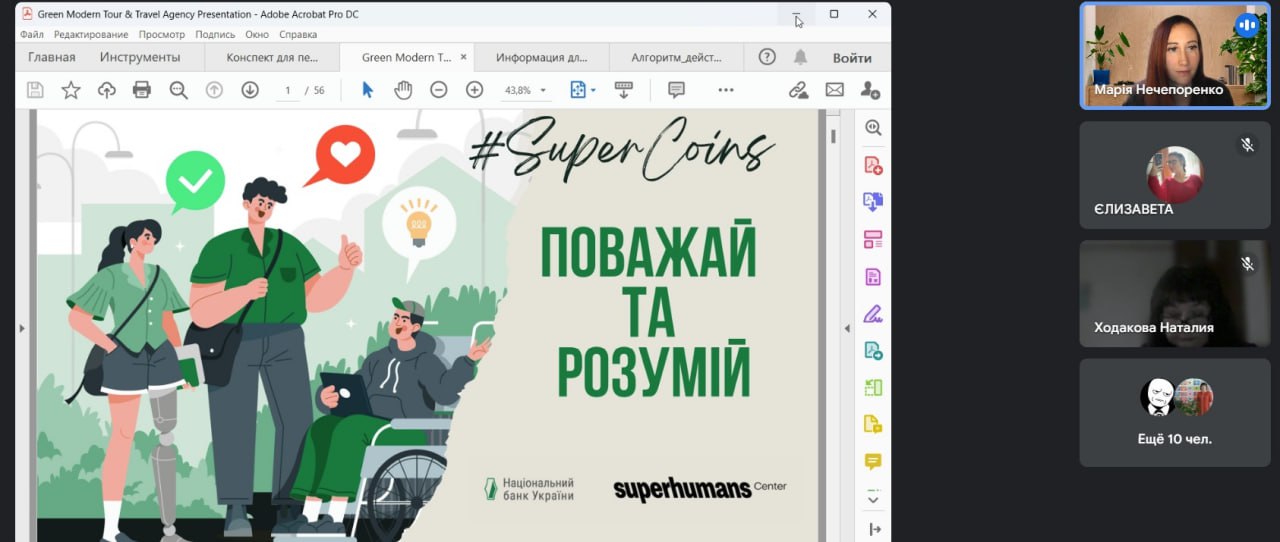The width and height of the screenshot is (1280, 542).
Task: Click the page number input field
Action: [x=288, y=90]
